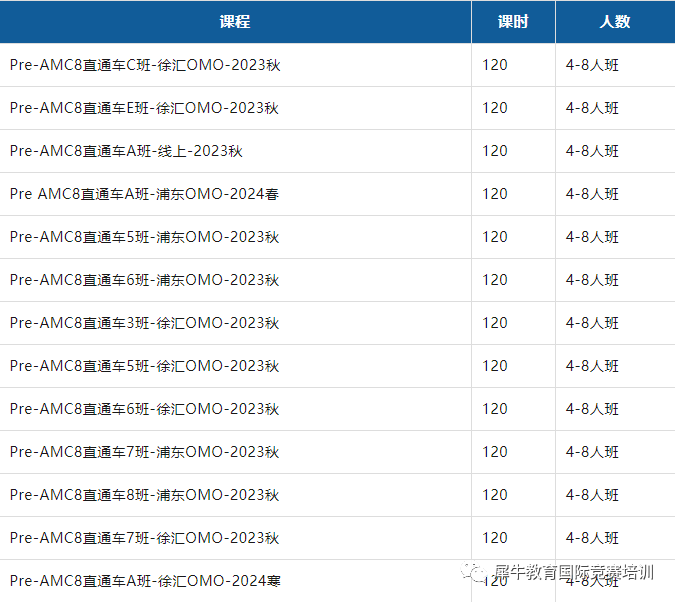Choose Pre-AMC8直通车6班-徐汇OMO-2023秋 entry
The height and width of the screenshot is (602, 675).
(144, 409)
